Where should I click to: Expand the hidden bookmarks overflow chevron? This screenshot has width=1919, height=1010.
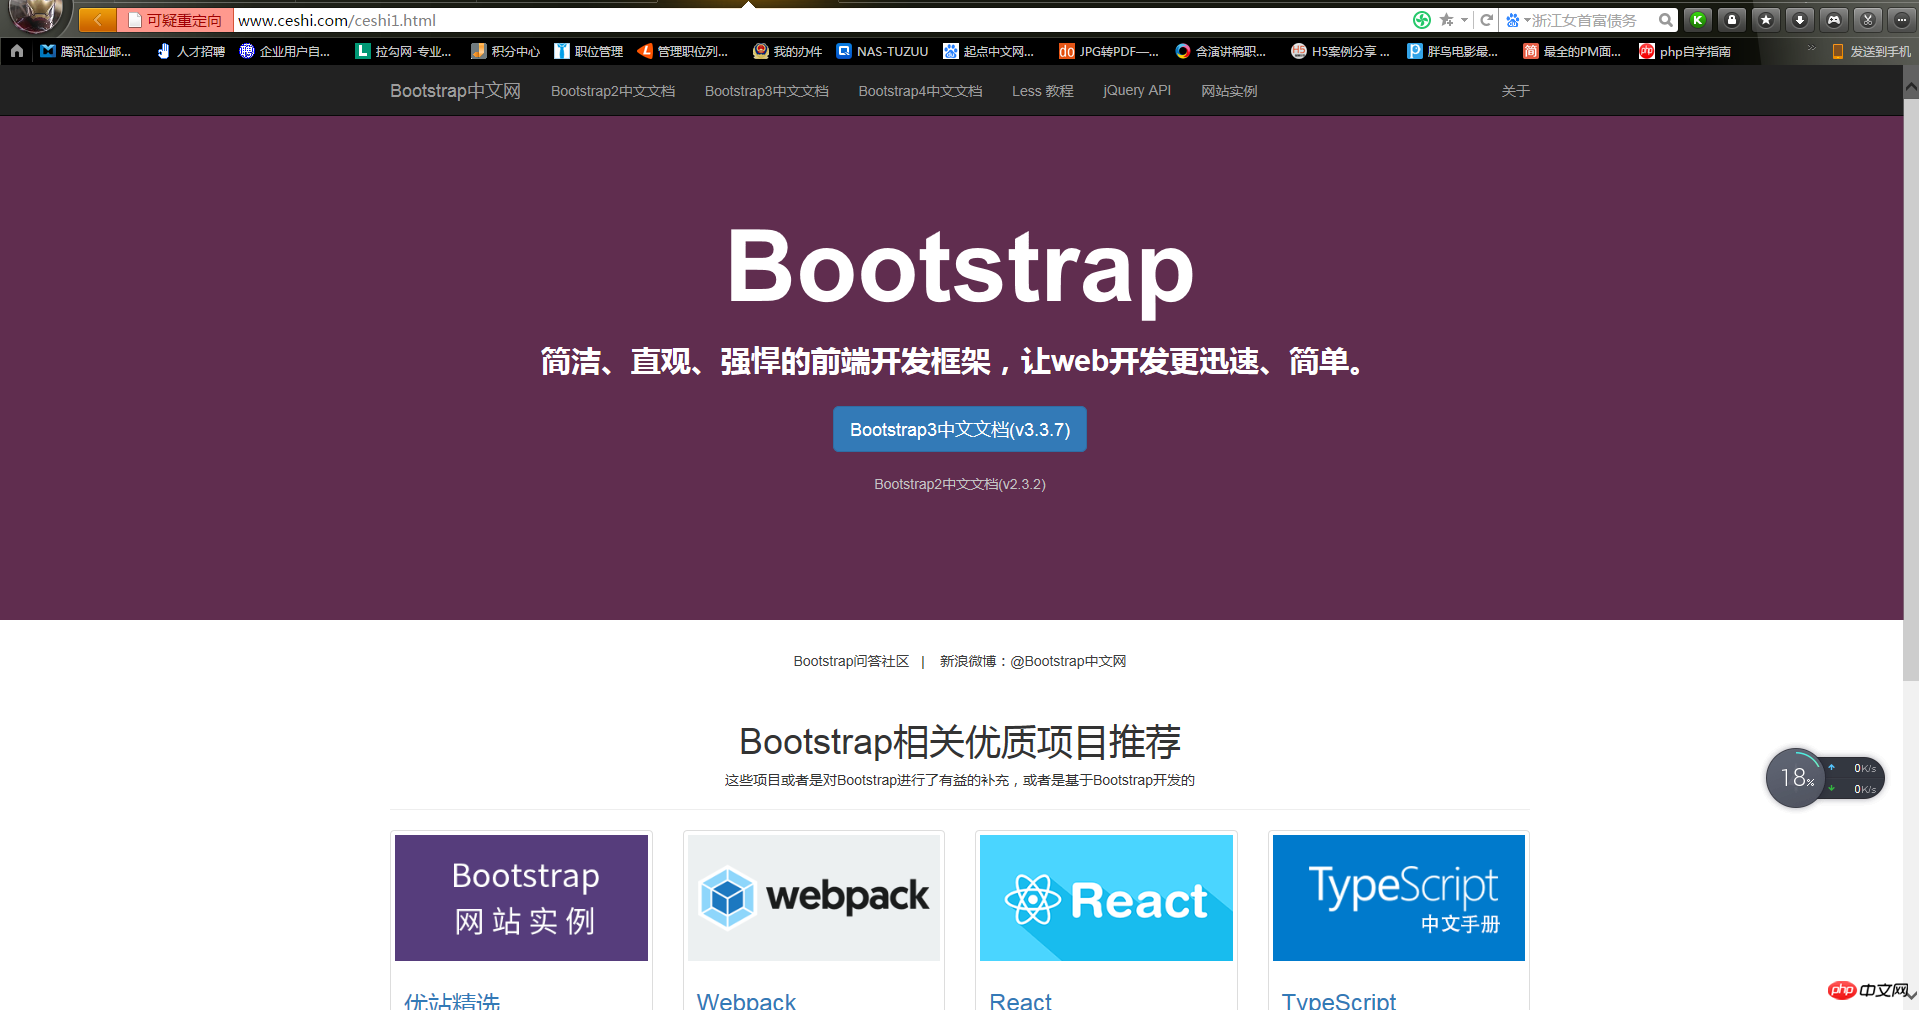point(1811,48)
